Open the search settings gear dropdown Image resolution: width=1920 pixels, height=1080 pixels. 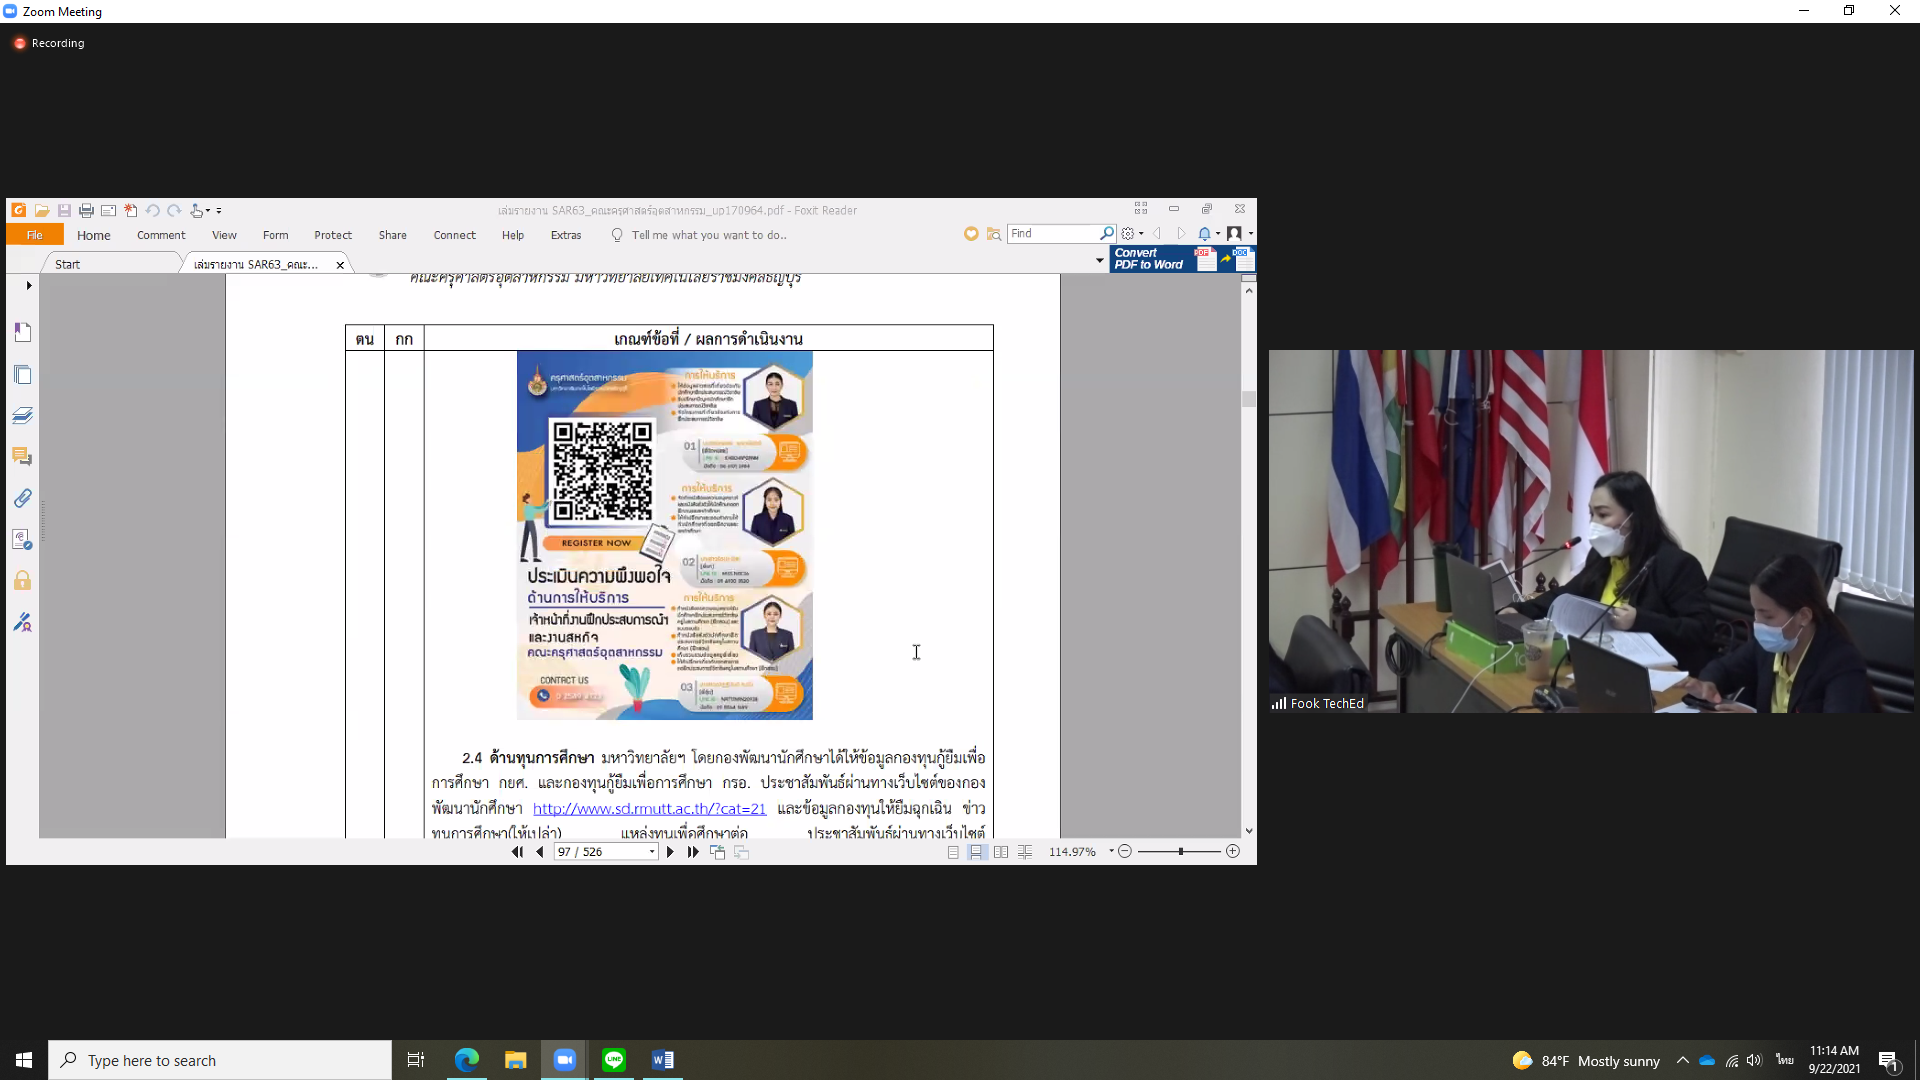tap(1132, 234)
